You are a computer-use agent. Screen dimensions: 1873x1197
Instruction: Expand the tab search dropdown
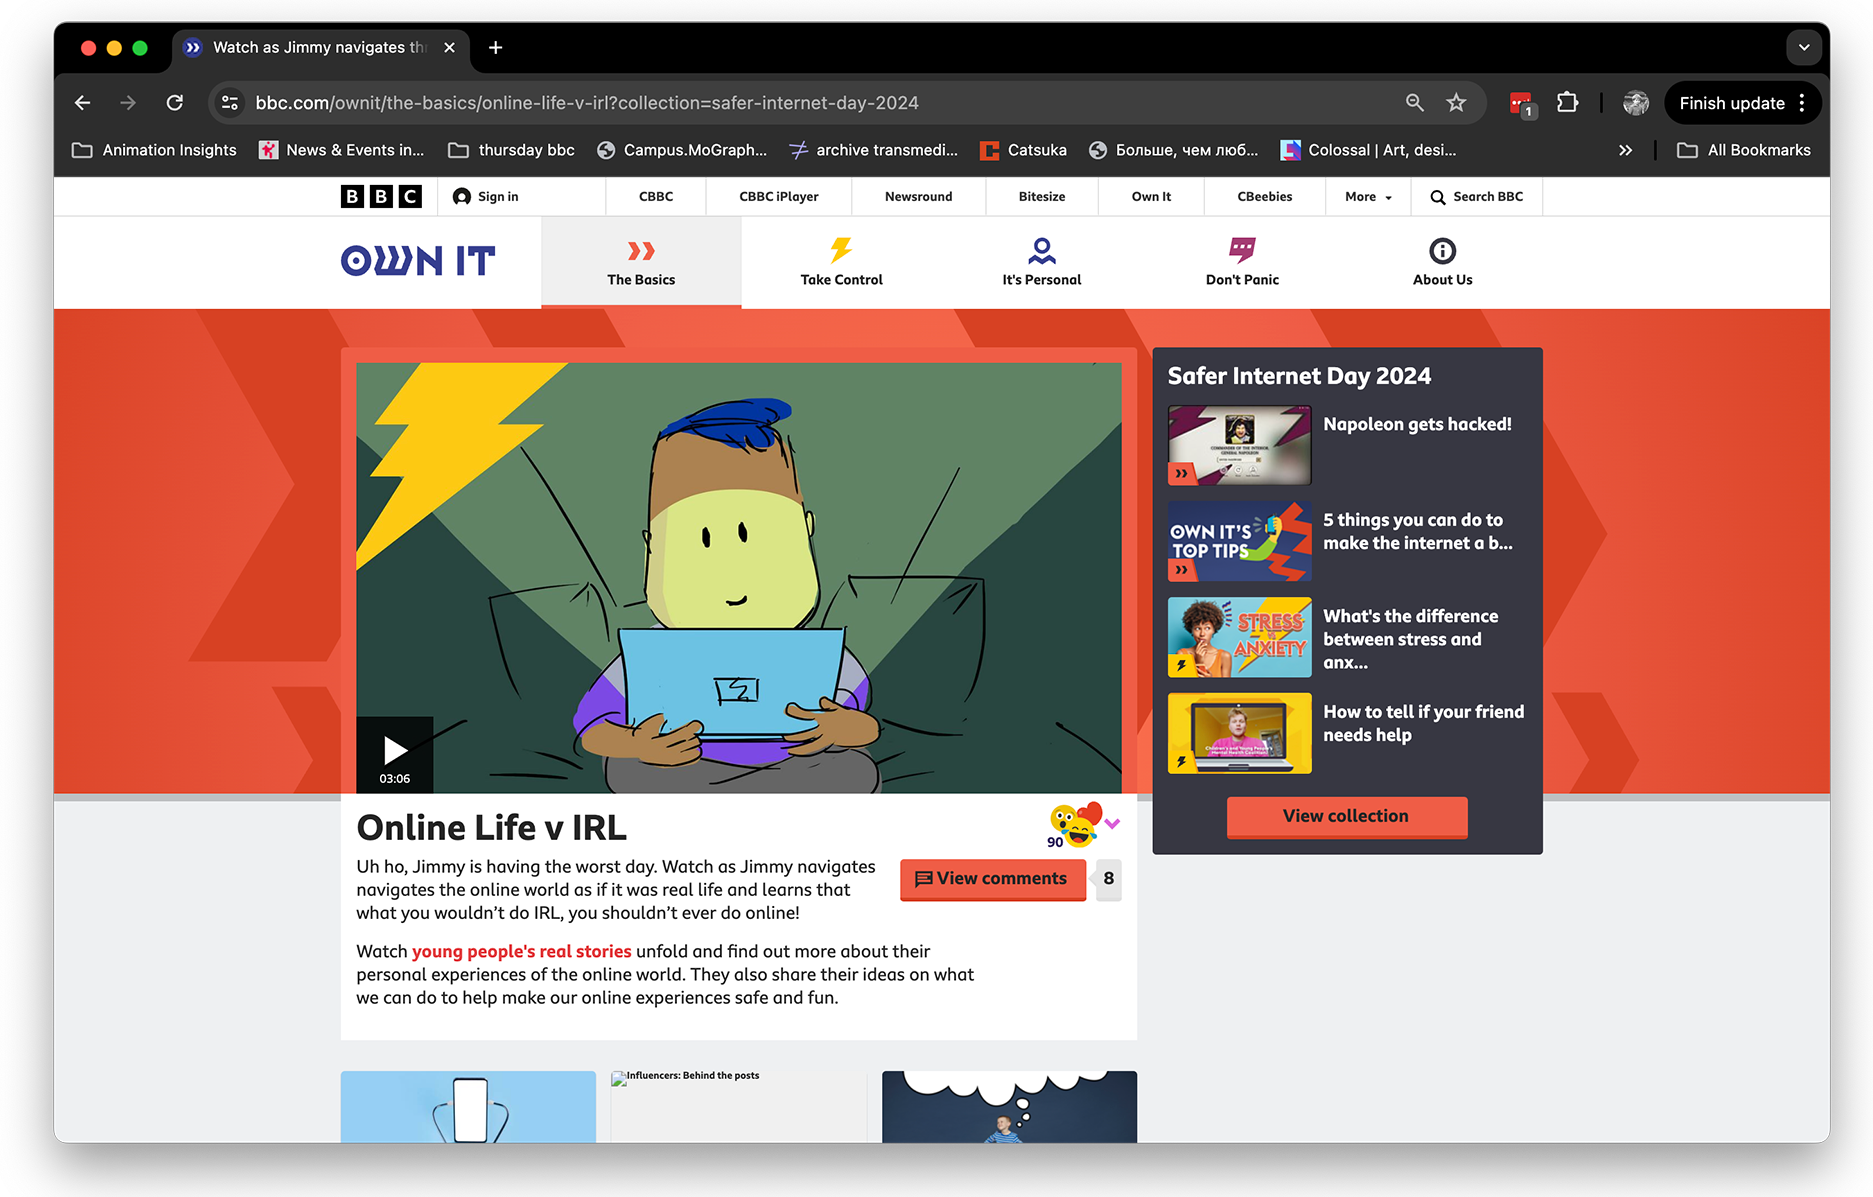click(x=1803, y=47)
